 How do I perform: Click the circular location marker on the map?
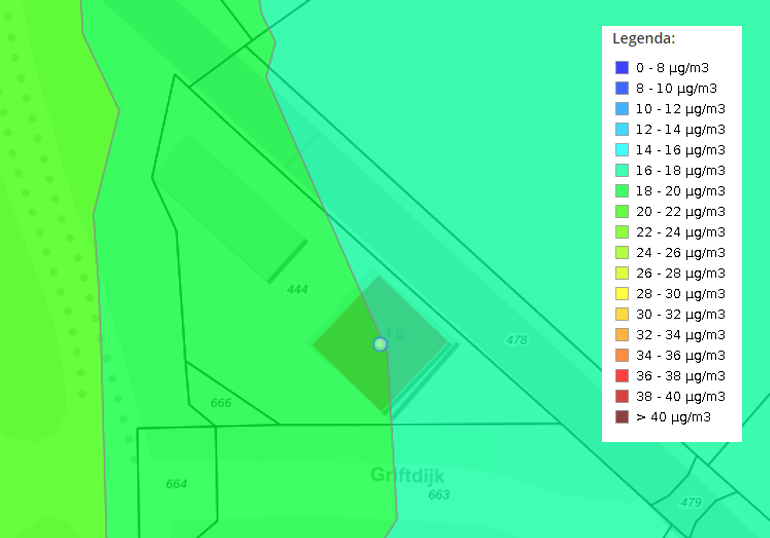380,344
